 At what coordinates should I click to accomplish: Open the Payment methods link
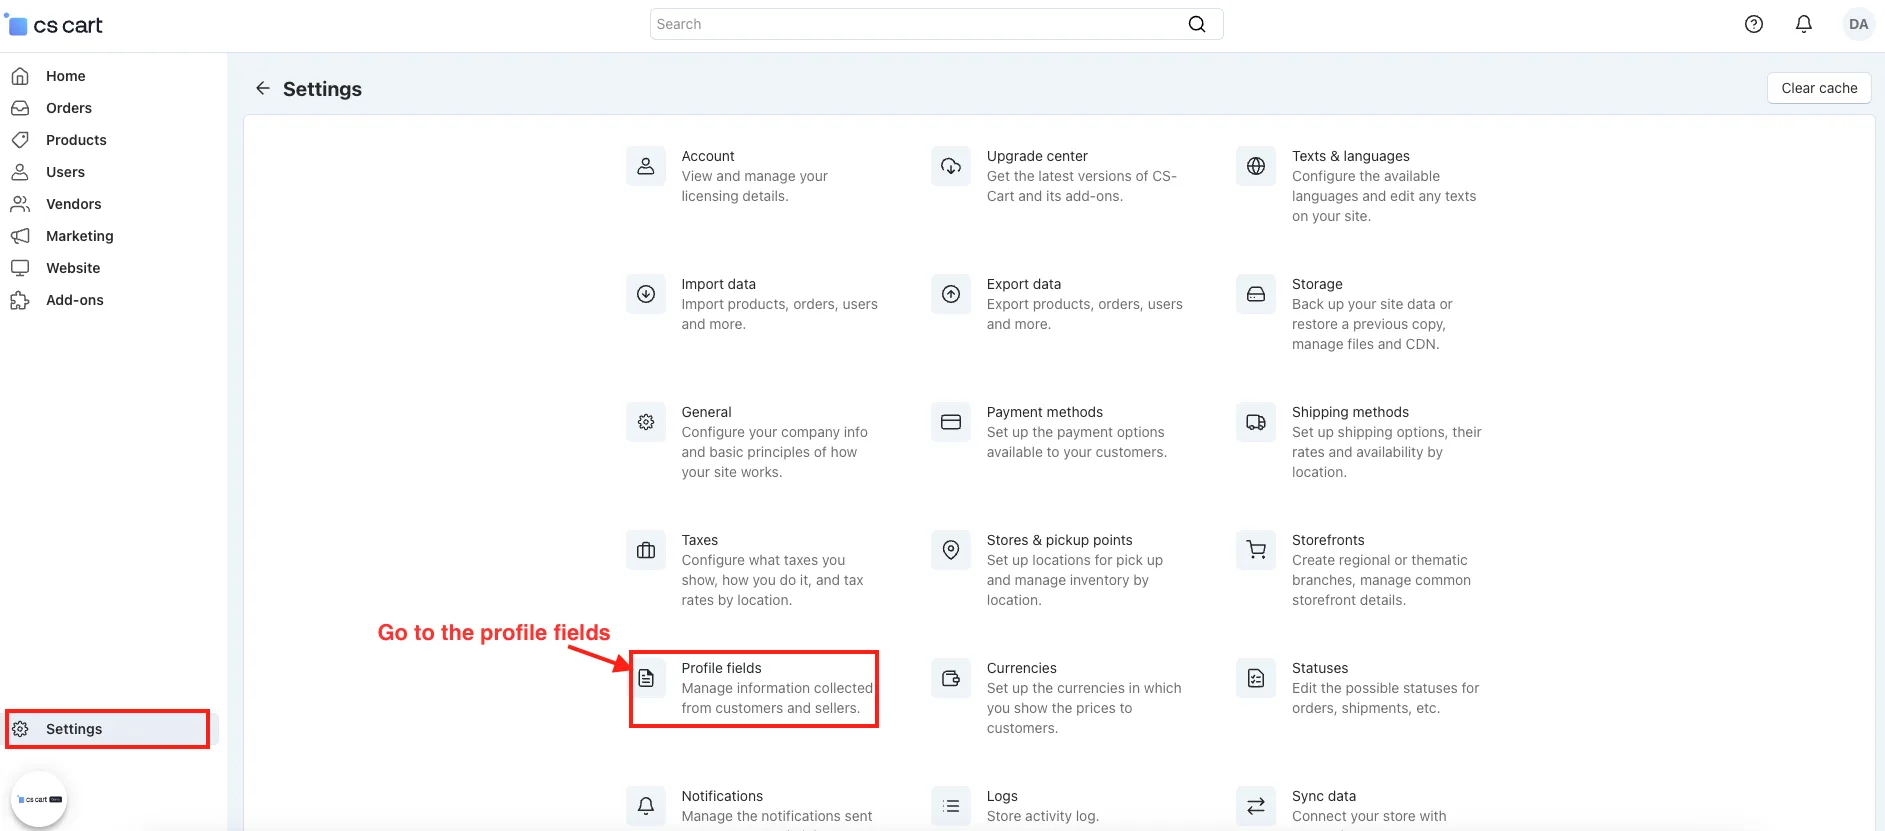pos(1045,412)
